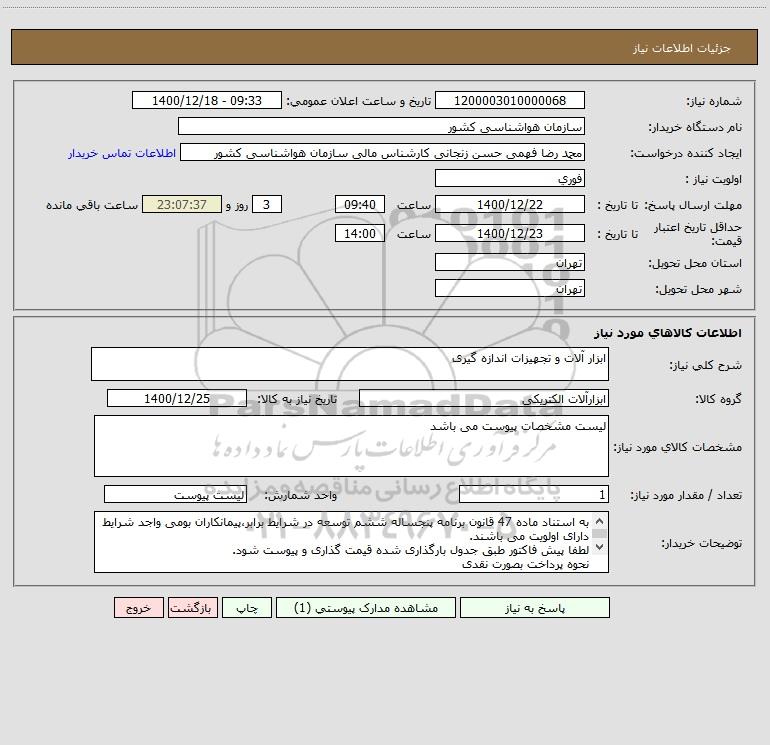Click the چاپ print button
The image size is (770, 745).
click(x=247, y=608)
